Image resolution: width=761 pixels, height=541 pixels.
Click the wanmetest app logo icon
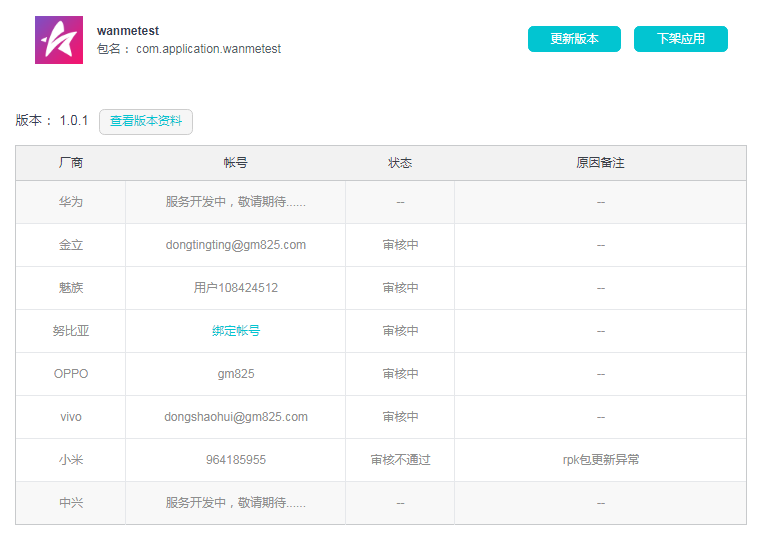pyautogui.click(x=59, y=40)
